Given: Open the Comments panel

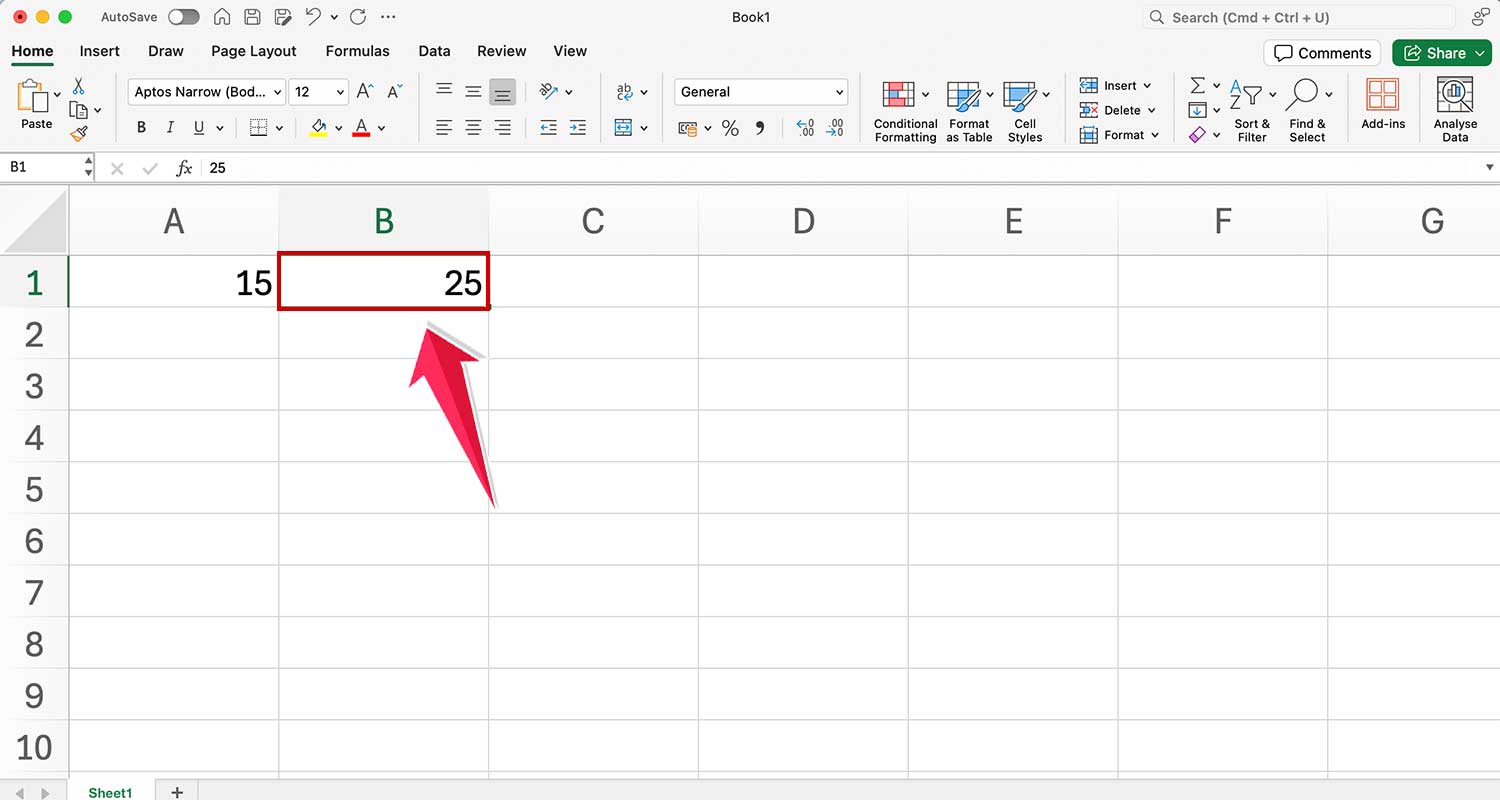Looking at the screenshot, I should pos(1322,52).
